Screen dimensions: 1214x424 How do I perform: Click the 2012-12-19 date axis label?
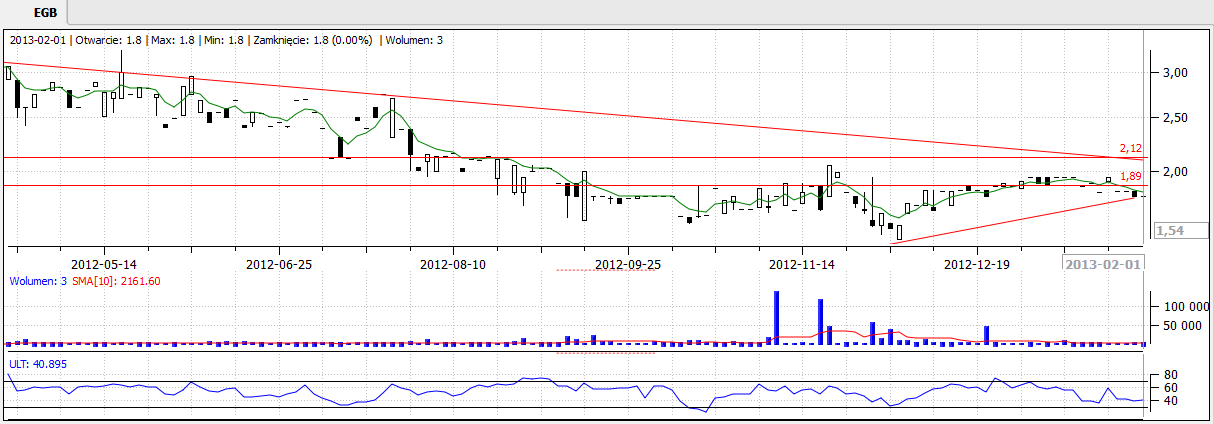click(976, 265)
